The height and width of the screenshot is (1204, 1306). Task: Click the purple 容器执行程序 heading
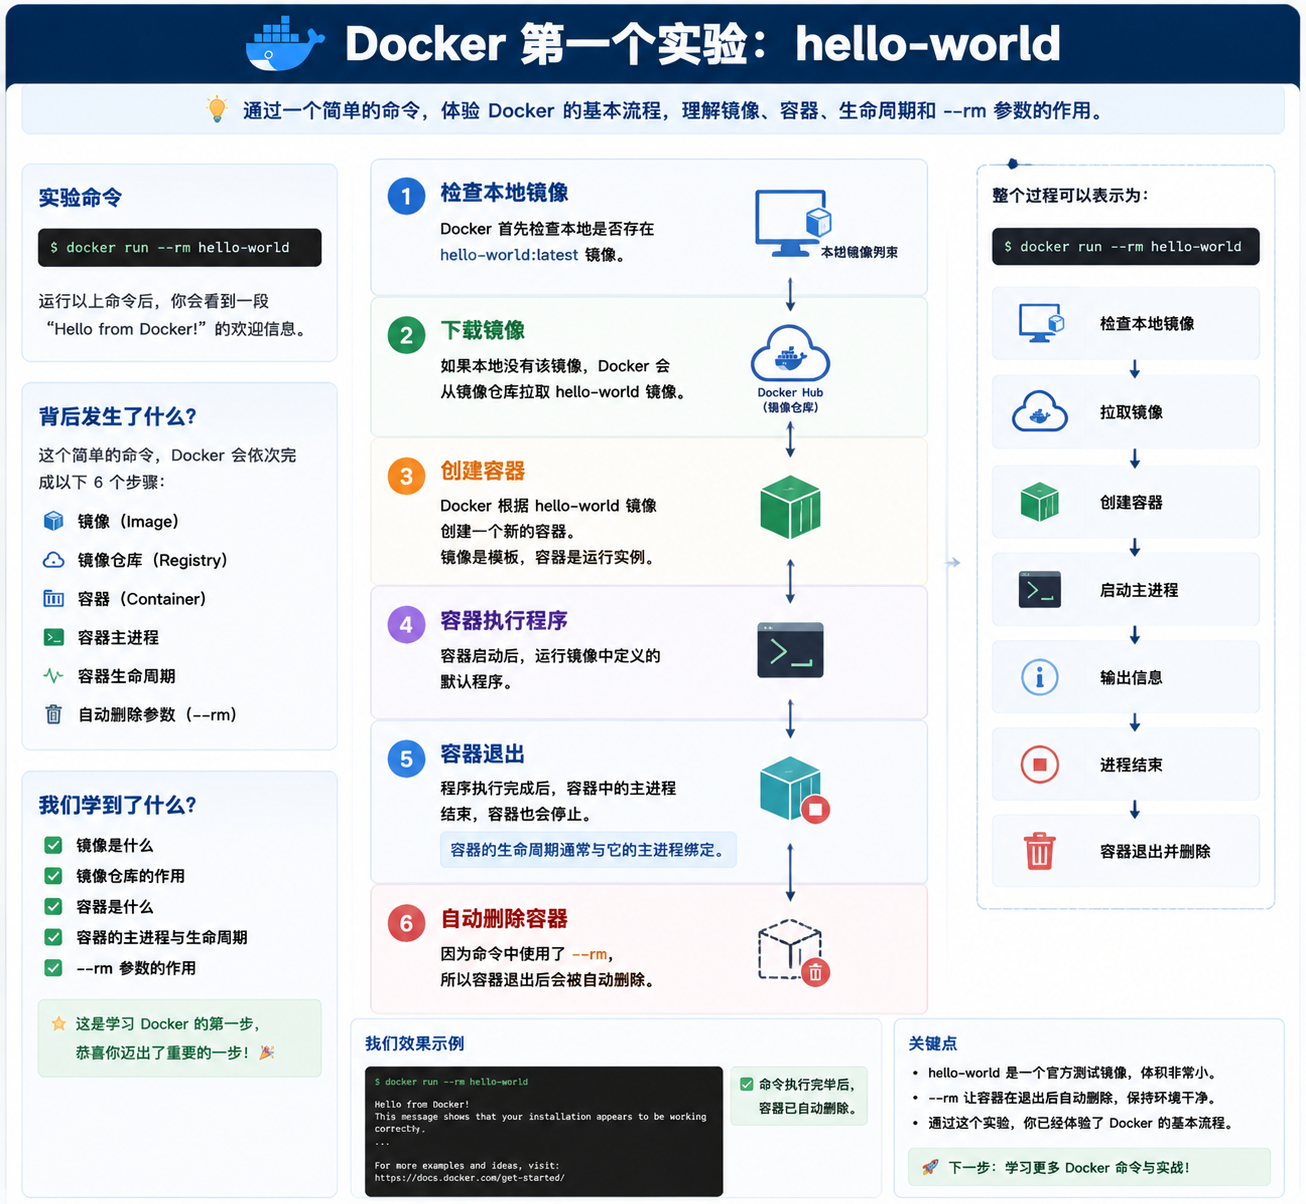coord(504,620)
